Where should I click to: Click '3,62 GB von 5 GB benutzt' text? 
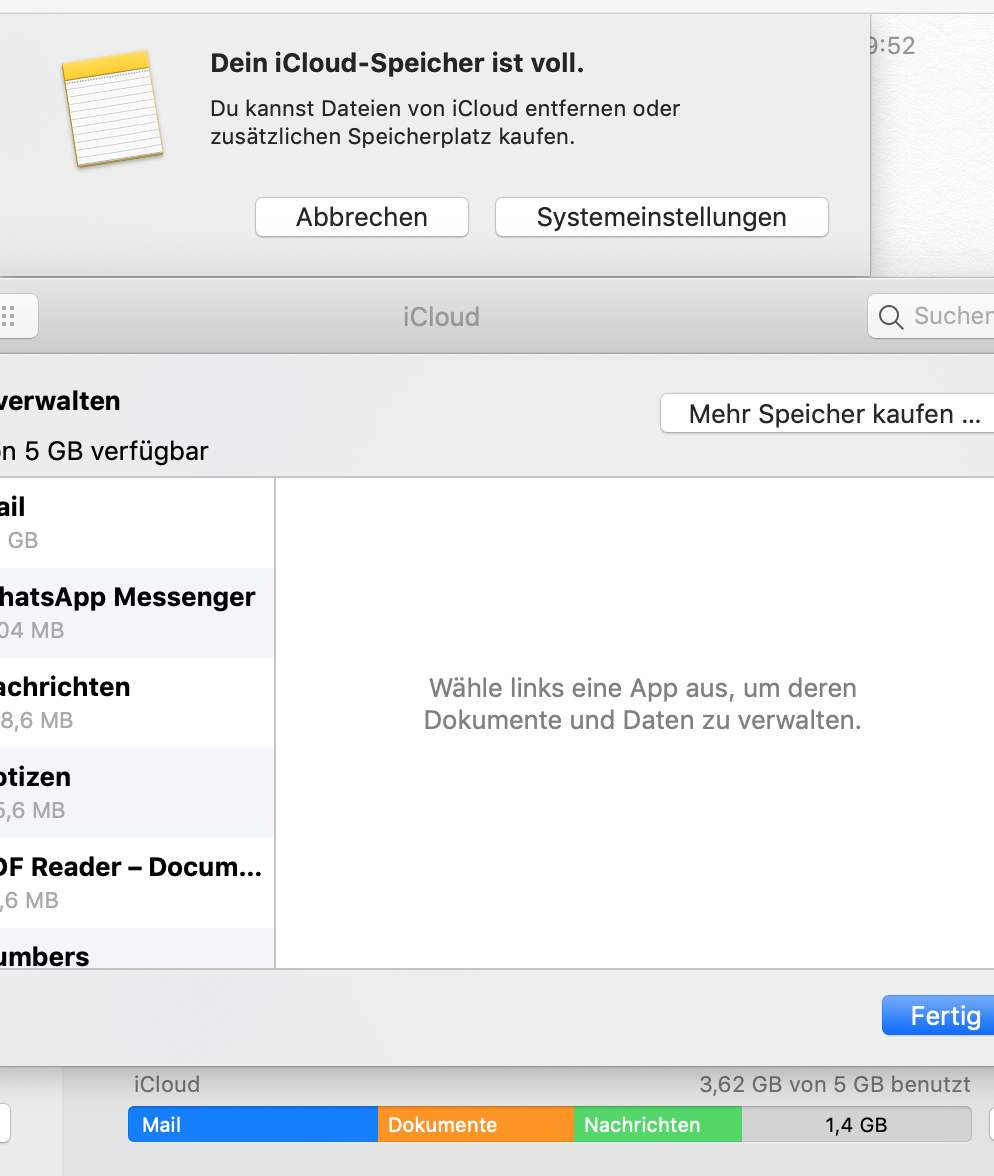tap(835, 1084)
